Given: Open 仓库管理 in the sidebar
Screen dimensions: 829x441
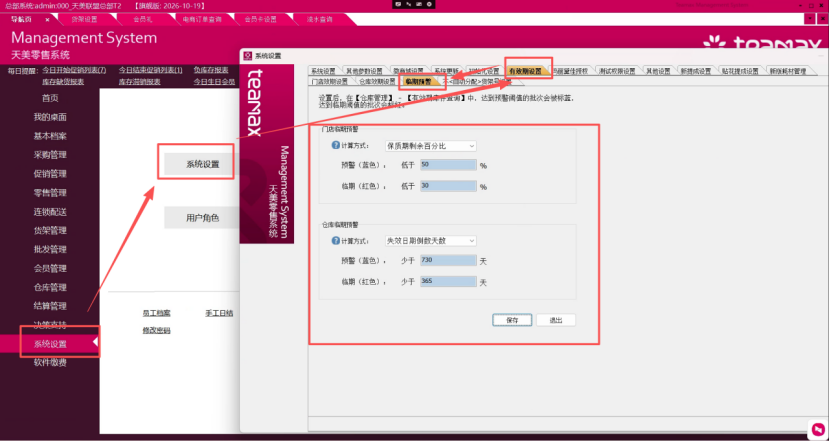Looking at the screenshot, I should tap(50, 288).
